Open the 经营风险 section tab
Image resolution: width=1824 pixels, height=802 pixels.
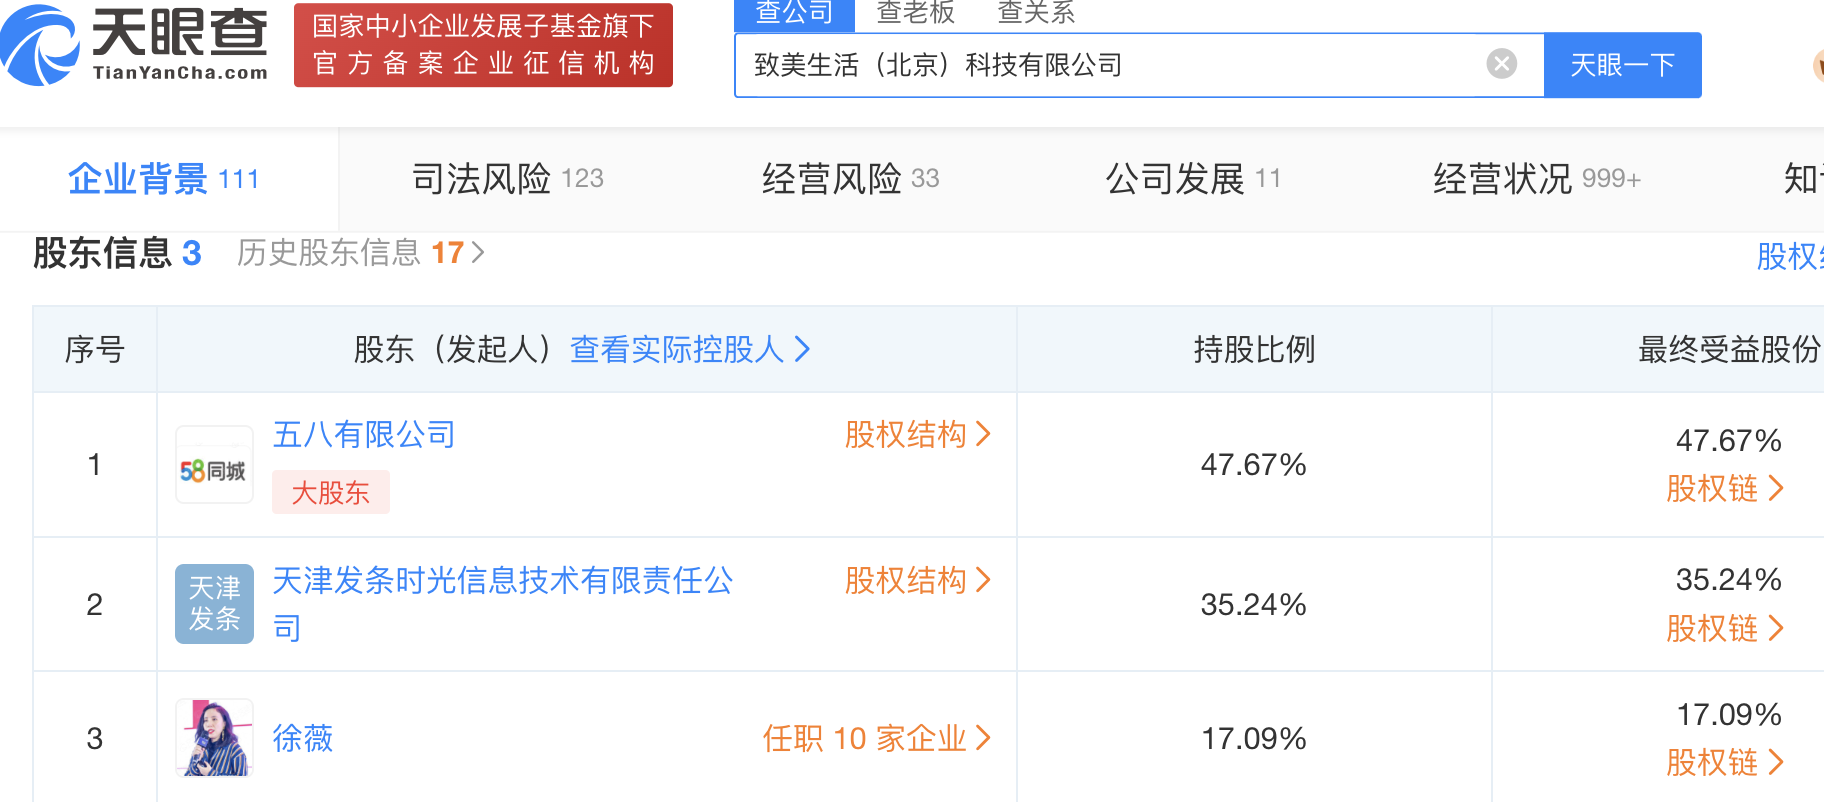tap(850, 179)
